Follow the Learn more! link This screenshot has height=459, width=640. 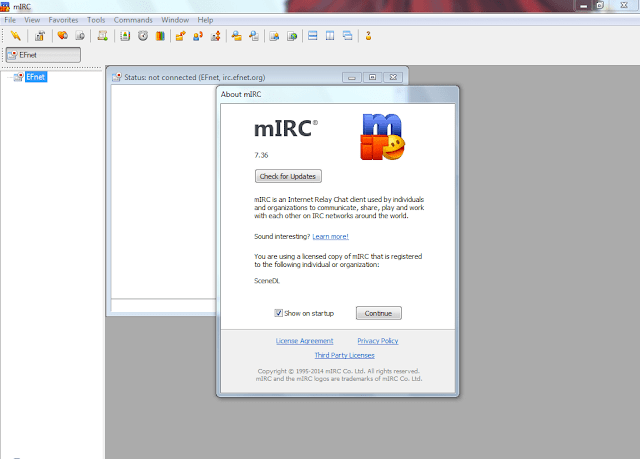331,237
